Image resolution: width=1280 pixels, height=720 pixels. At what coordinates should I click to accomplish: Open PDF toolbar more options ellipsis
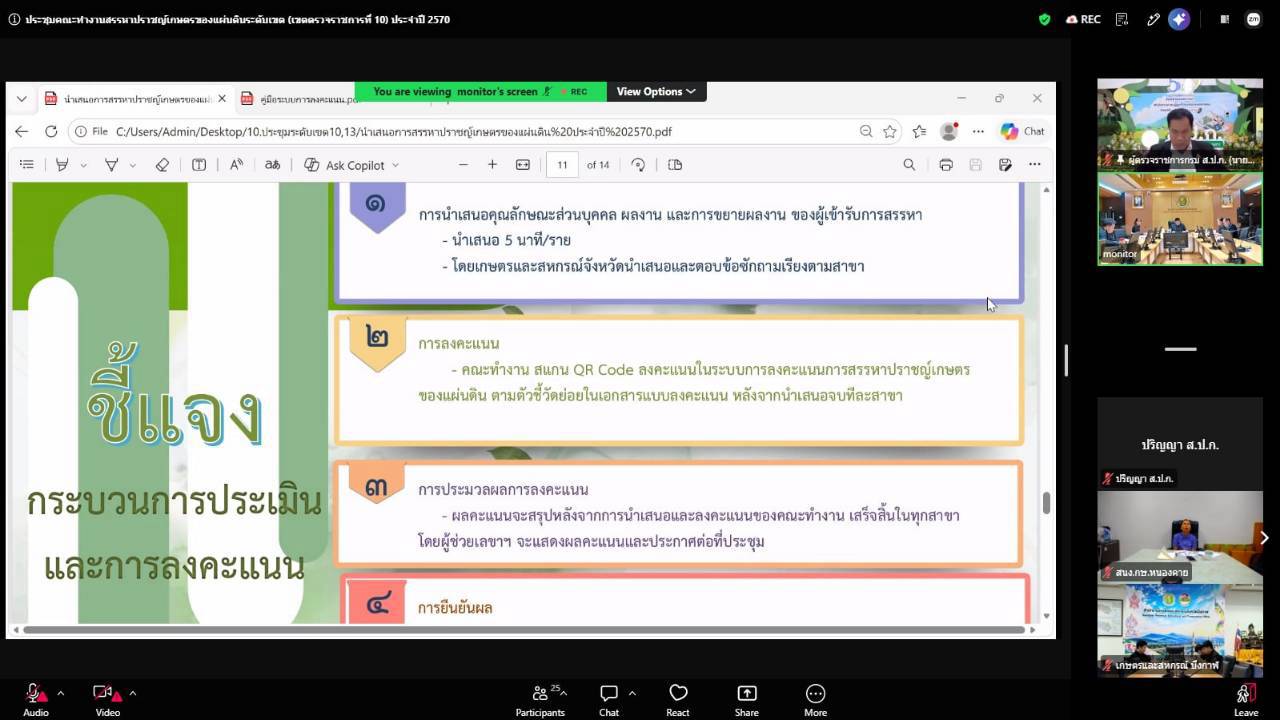1035,165
